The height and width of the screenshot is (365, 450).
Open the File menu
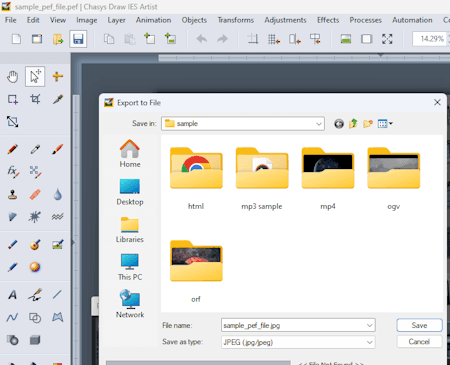tap(11, 20)
